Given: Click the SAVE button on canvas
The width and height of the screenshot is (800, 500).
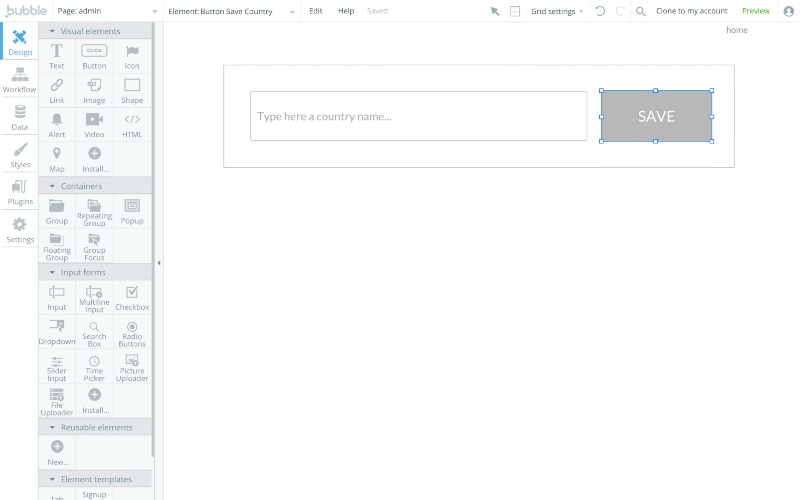Looking at the screenshot, I should [x=656, y=116].
